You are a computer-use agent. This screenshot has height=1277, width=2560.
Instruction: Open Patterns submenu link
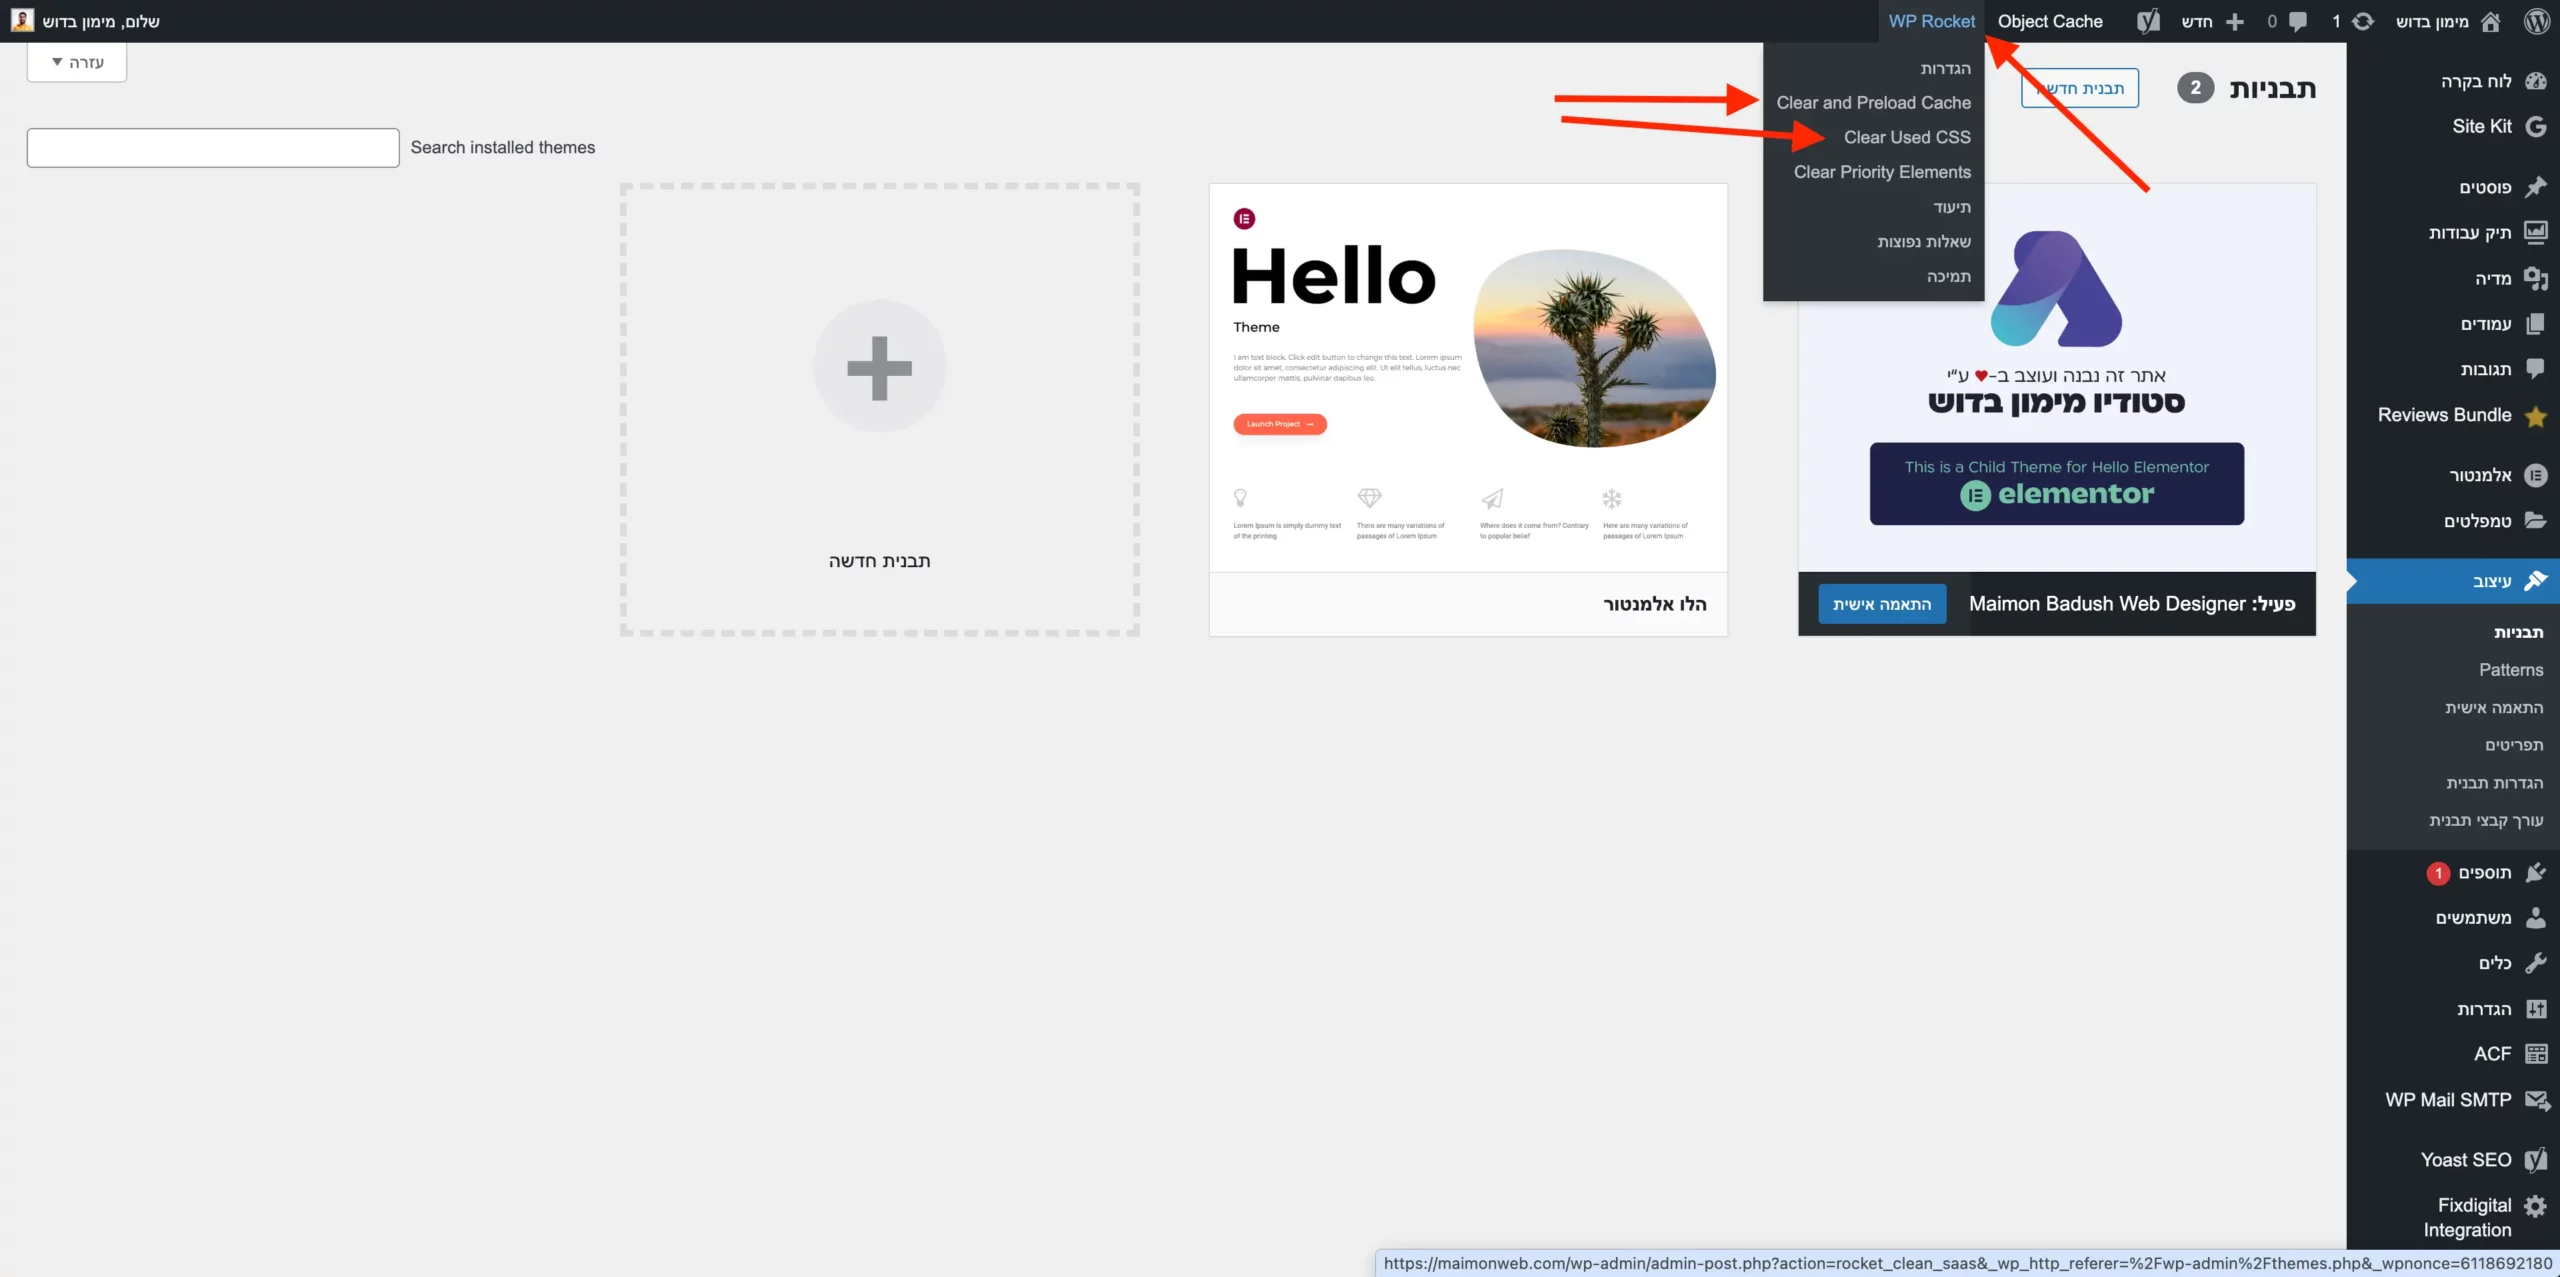point(2510,670)
